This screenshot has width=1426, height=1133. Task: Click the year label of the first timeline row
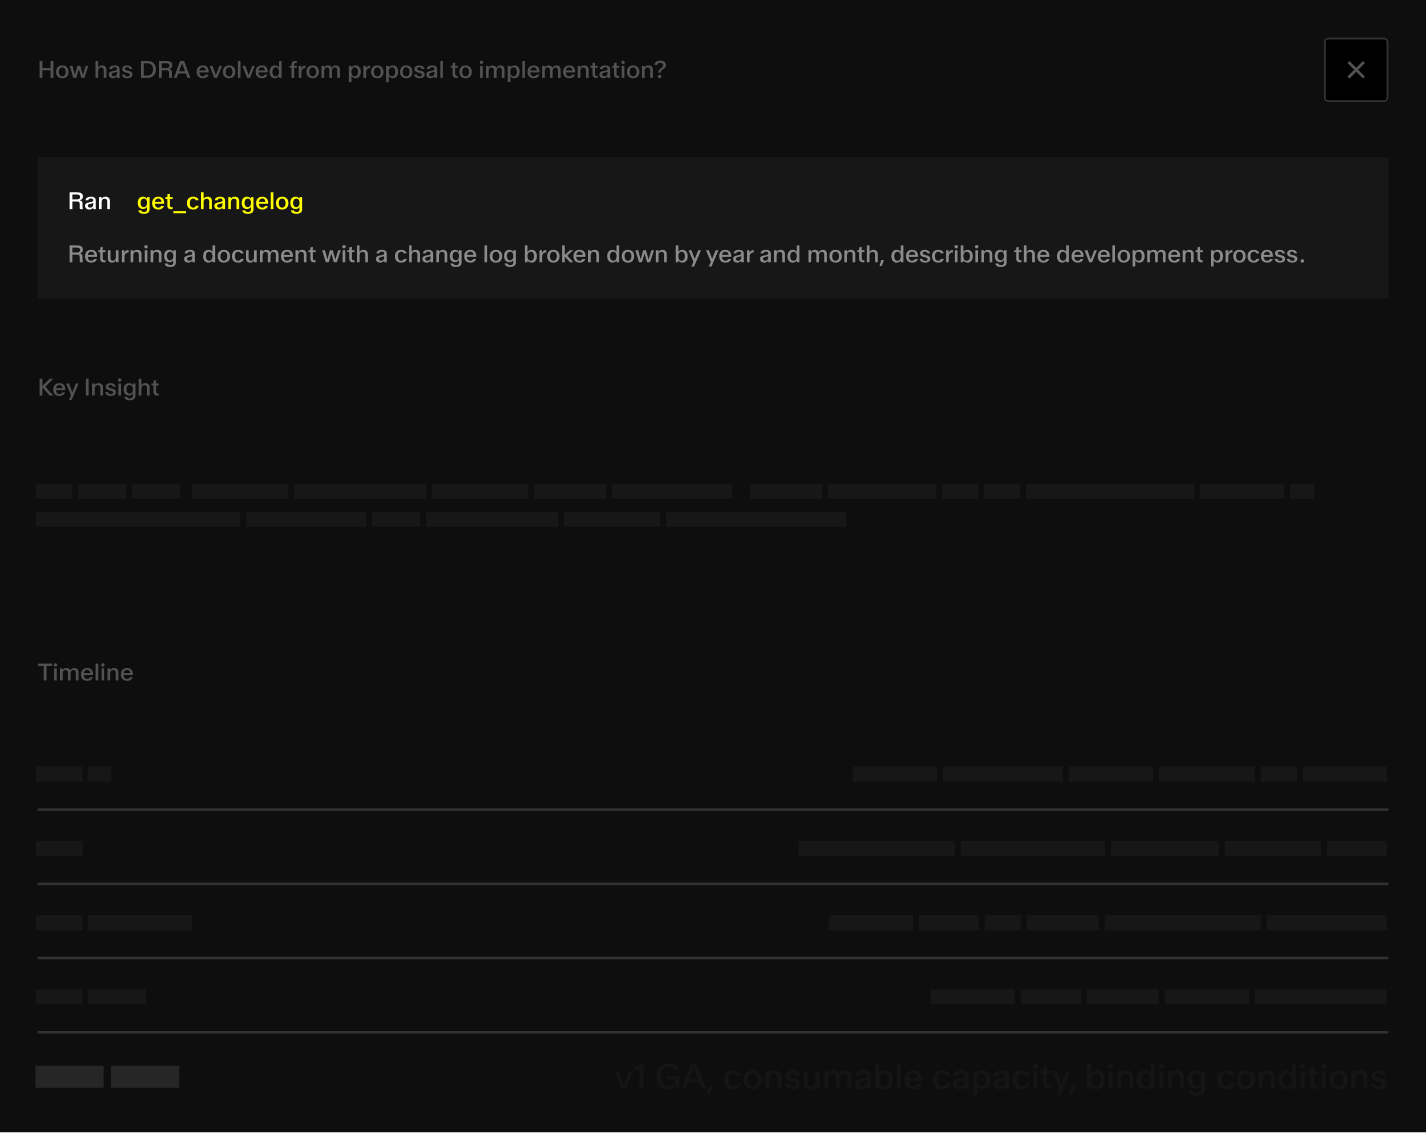tap(59, 774)
